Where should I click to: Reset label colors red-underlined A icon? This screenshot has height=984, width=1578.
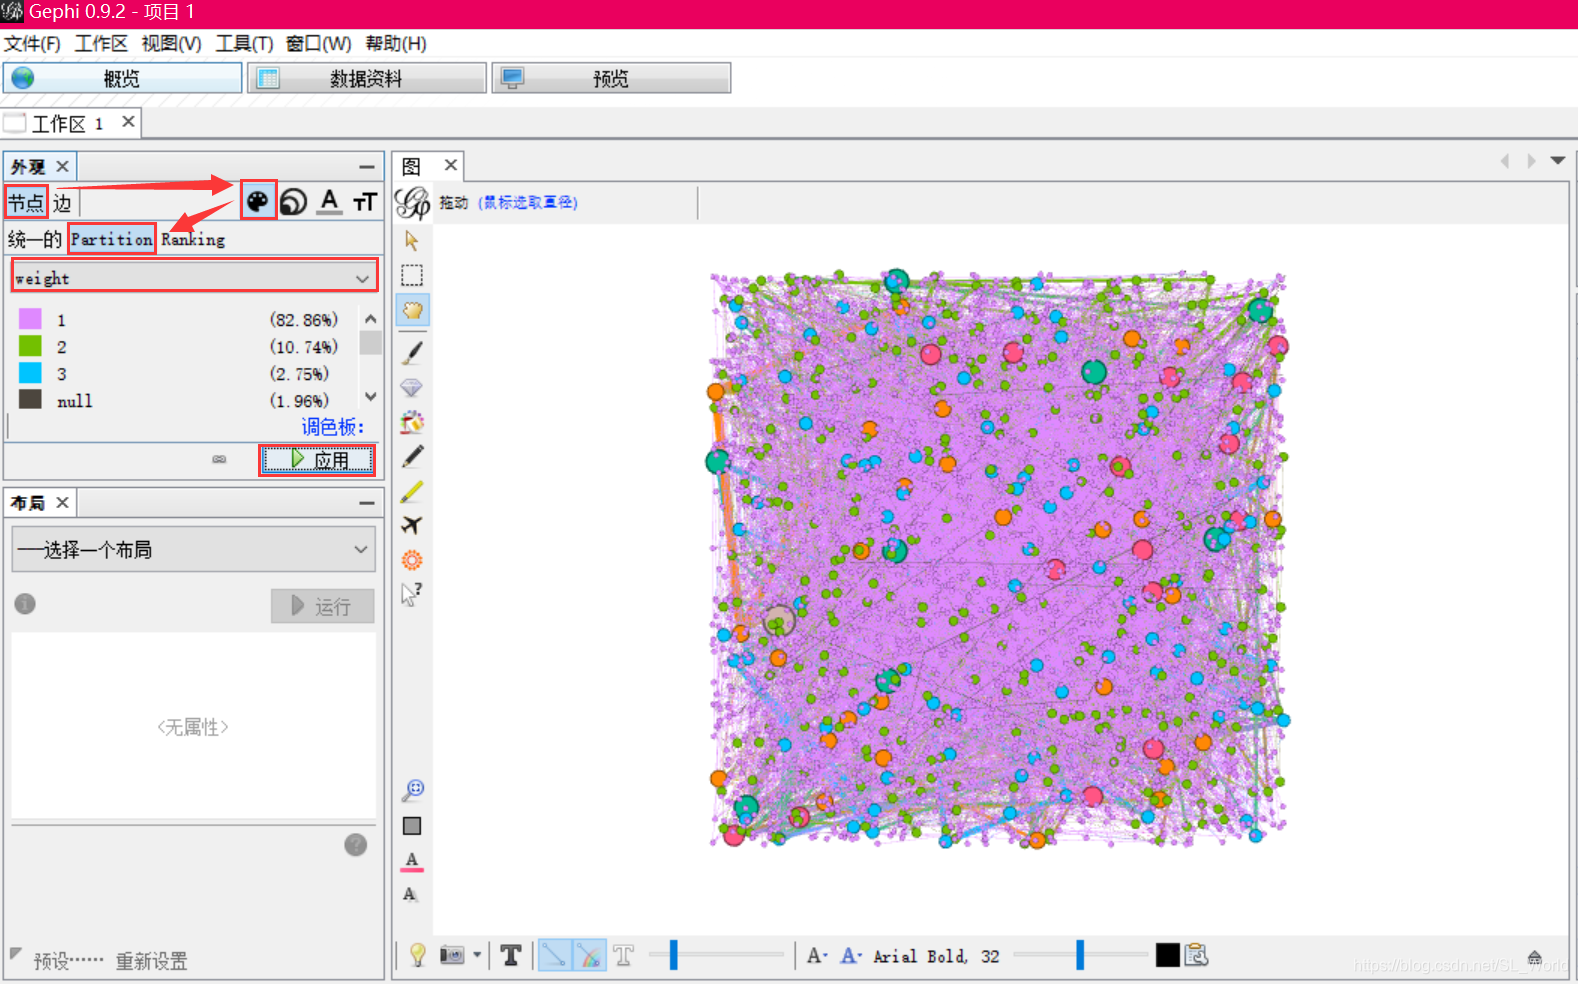[x=412, y=861]
